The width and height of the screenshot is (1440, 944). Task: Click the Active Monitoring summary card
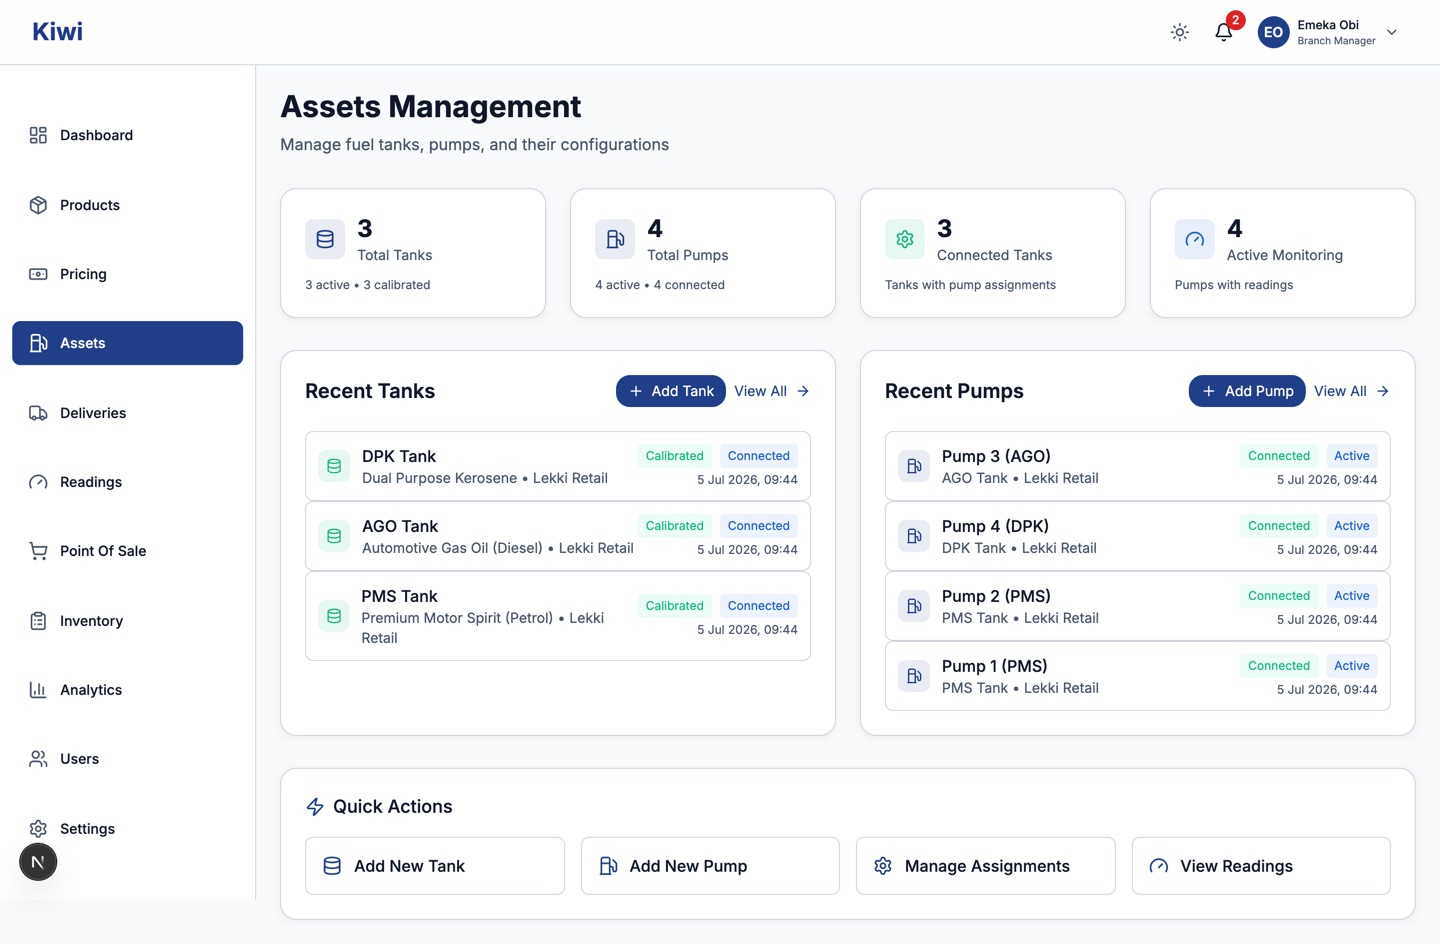click(x=1283, y=253)
